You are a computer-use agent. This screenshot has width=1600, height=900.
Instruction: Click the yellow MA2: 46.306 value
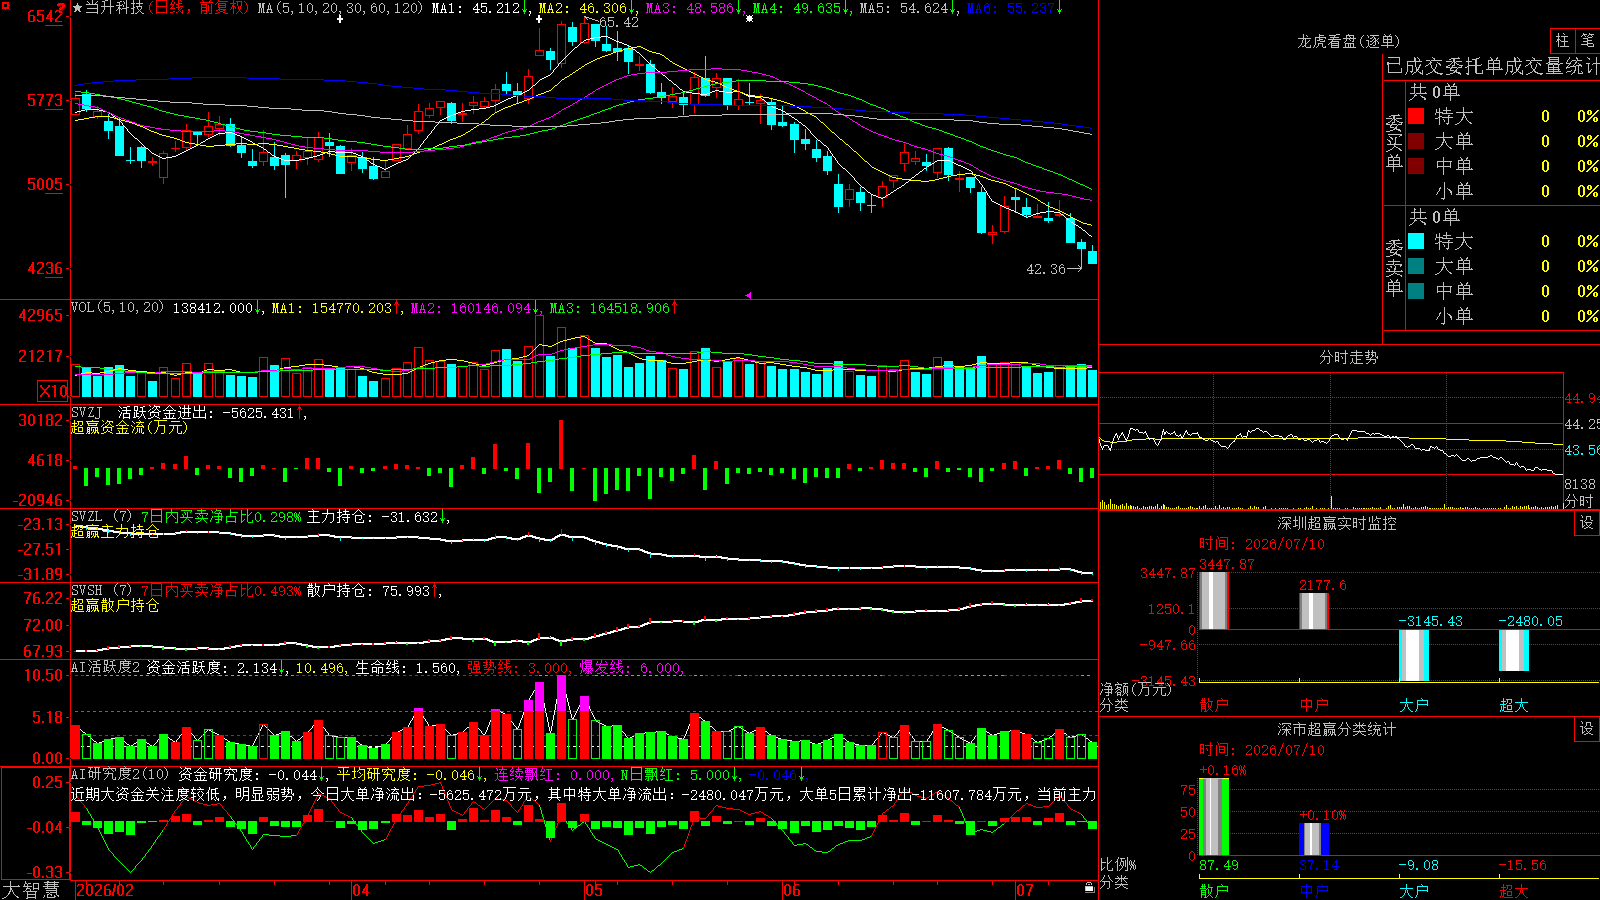click(x=587, y=8)
